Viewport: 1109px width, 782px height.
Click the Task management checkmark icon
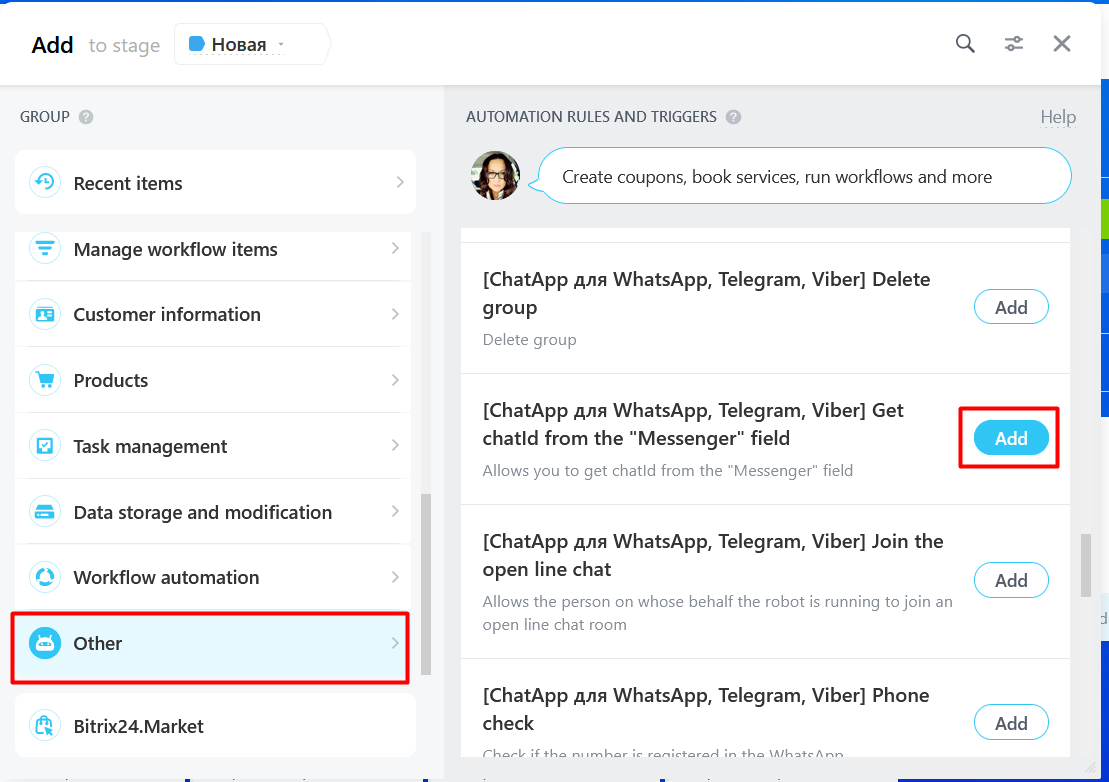pos(44,446)
